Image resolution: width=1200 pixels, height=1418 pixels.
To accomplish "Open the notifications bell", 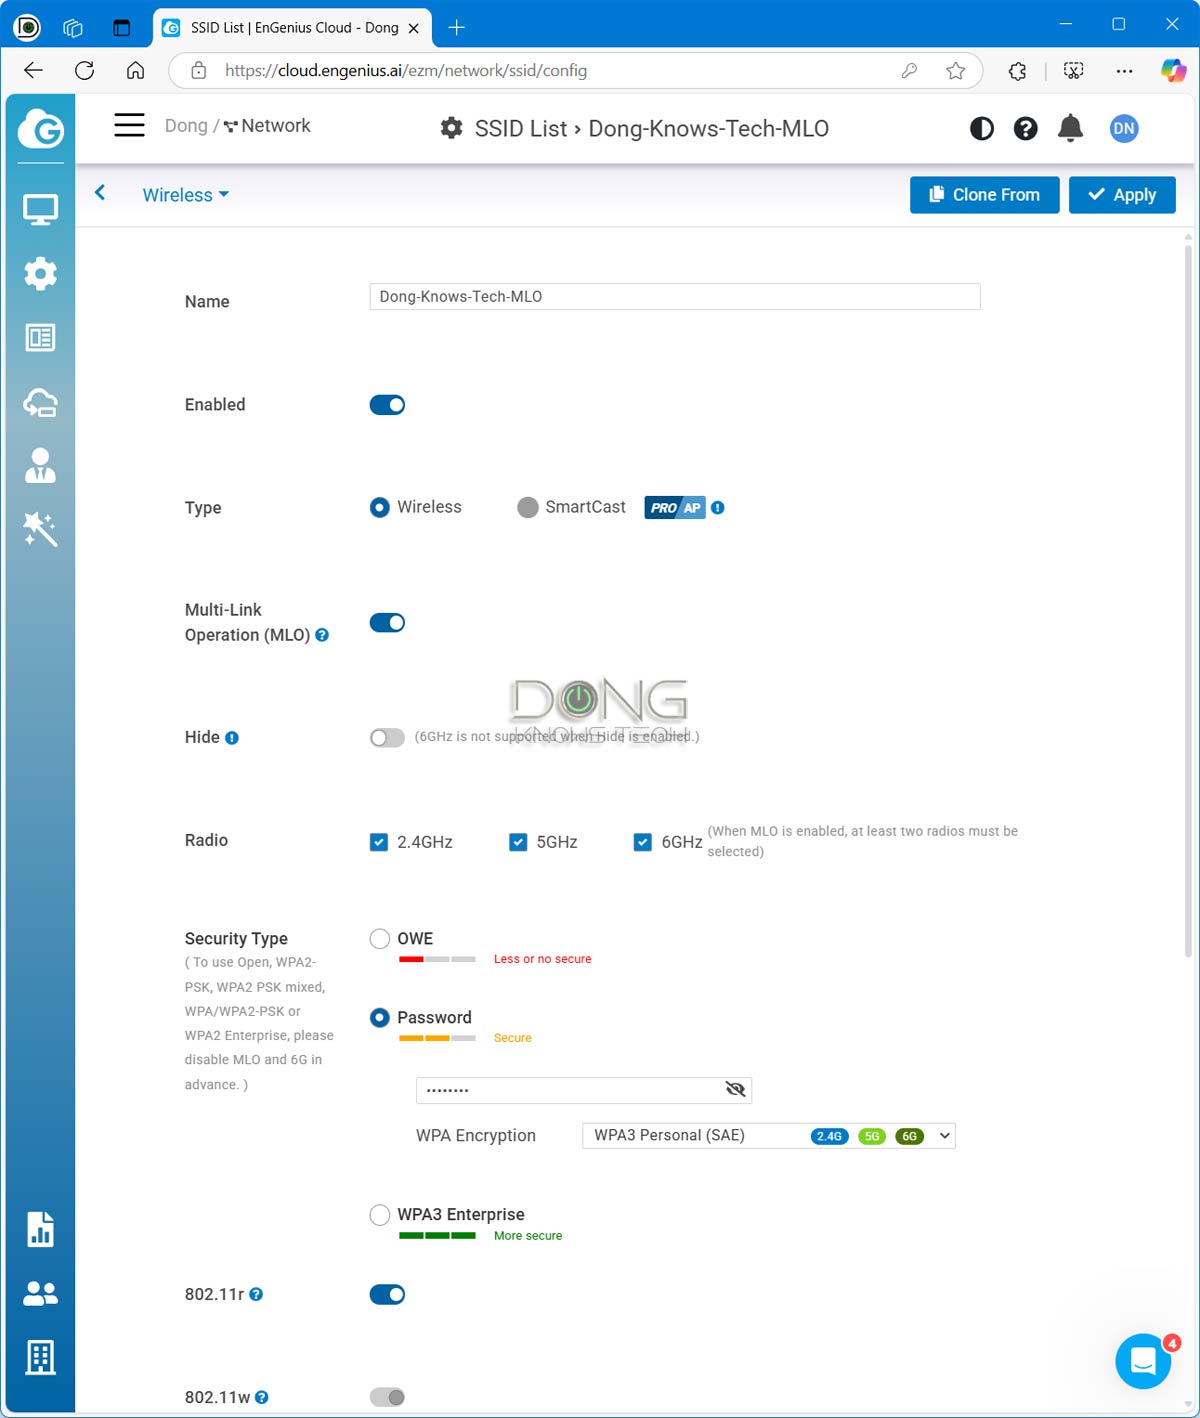I will pyautogui.click(x=1070, y=128).
